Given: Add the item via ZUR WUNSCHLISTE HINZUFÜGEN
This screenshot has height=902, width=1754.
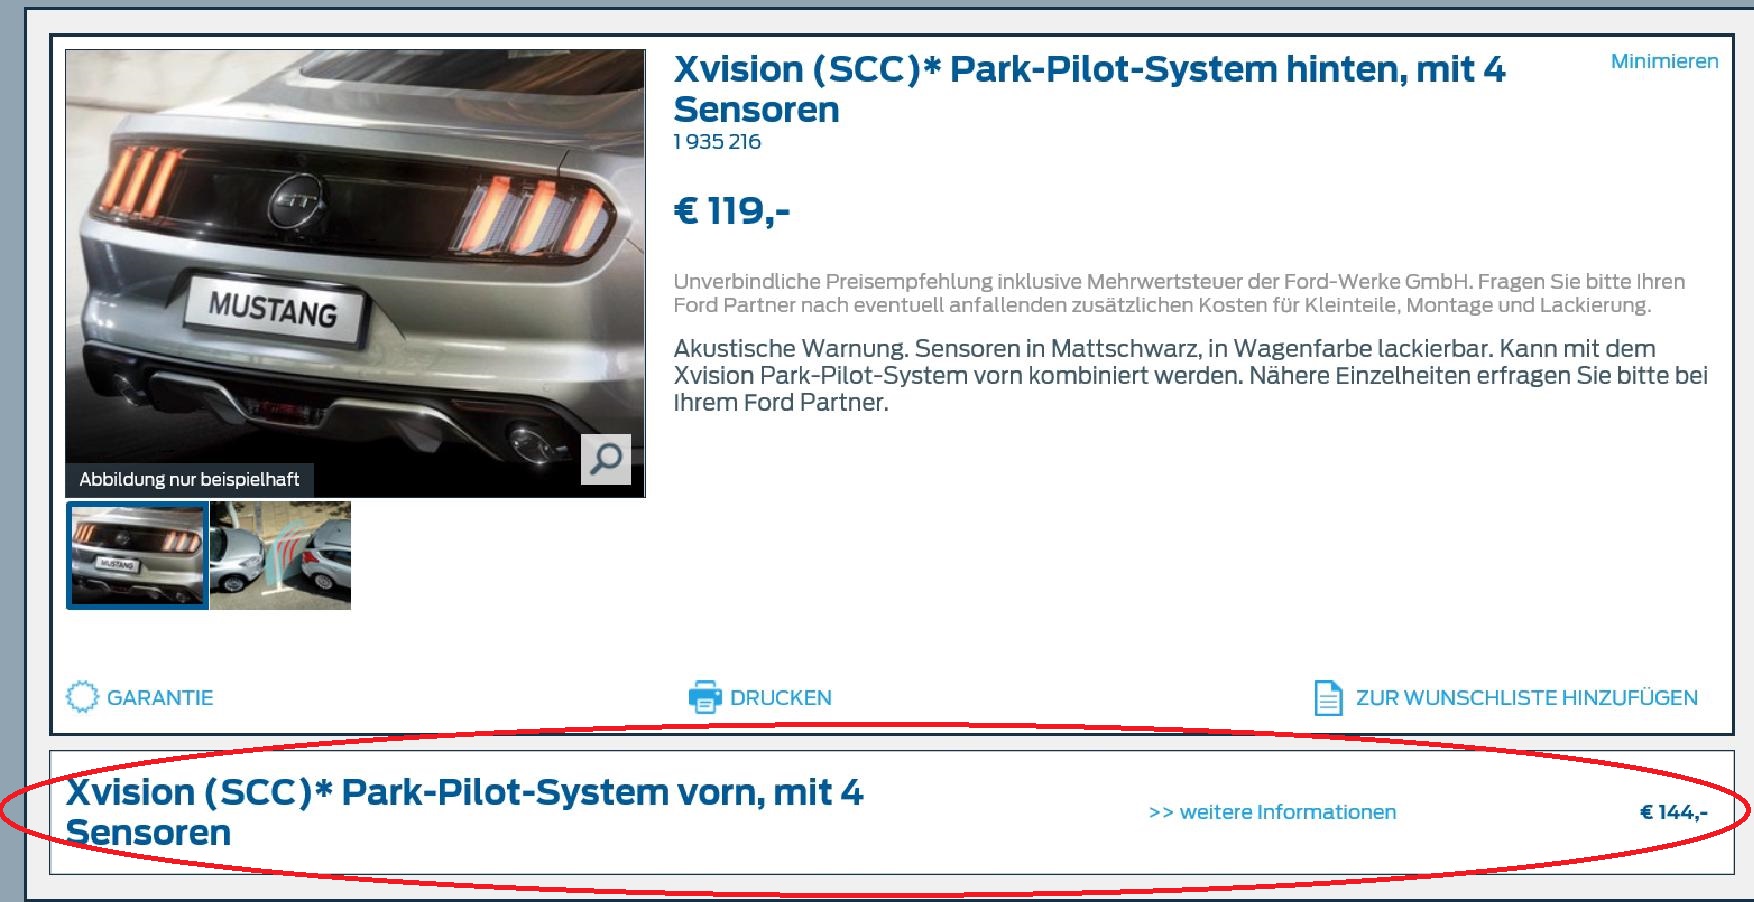Looking at the screenshot, I should tap(1526, 698).
